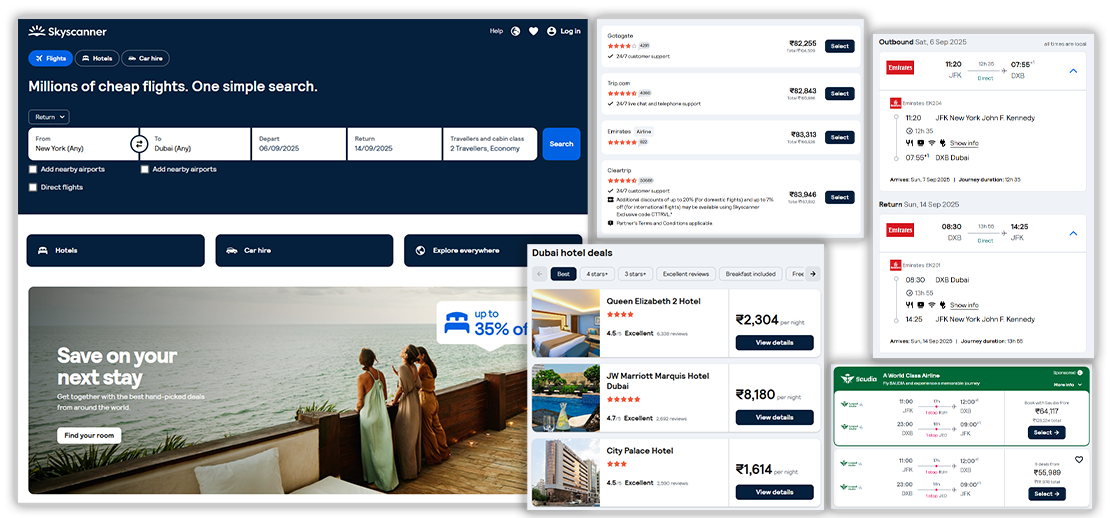Click Wi-Fi icon on Emirates EK204 flight
This screenshot has width=1110, height=518.
point(932,143)
